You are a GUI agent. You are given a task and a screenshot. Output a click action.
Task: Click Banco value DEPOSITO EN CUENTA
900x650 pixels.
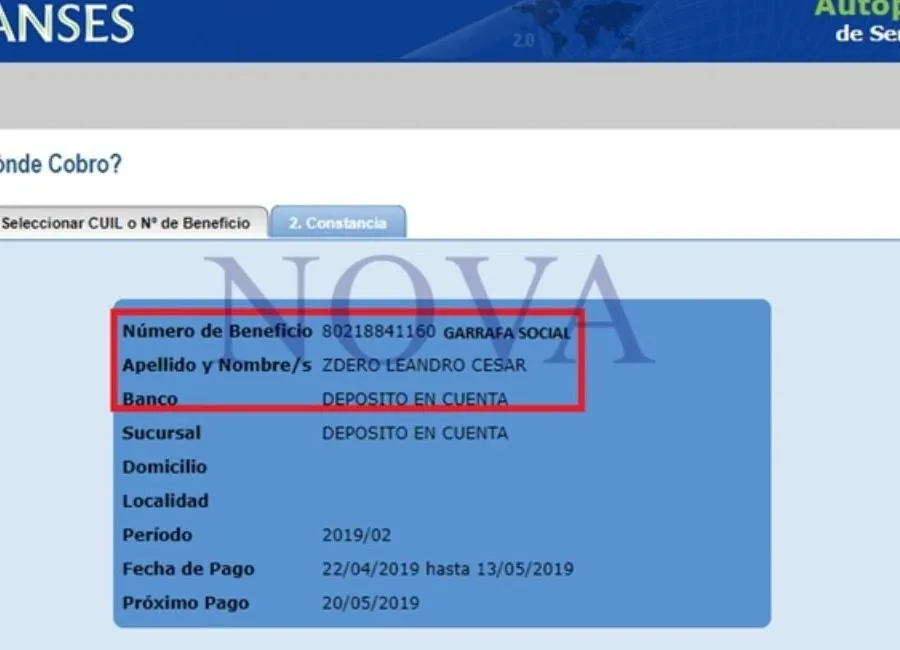click(414, 399)
